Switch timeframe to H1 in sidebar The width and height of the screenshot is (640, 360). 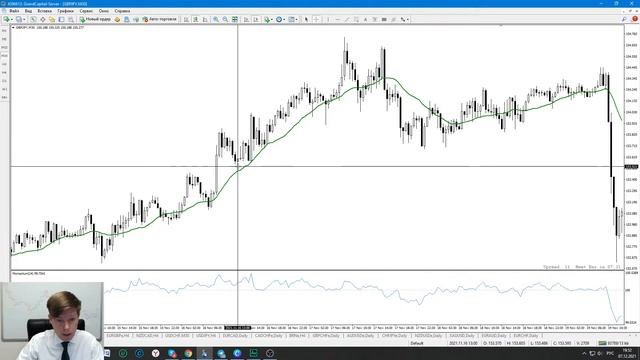[4, 64]
